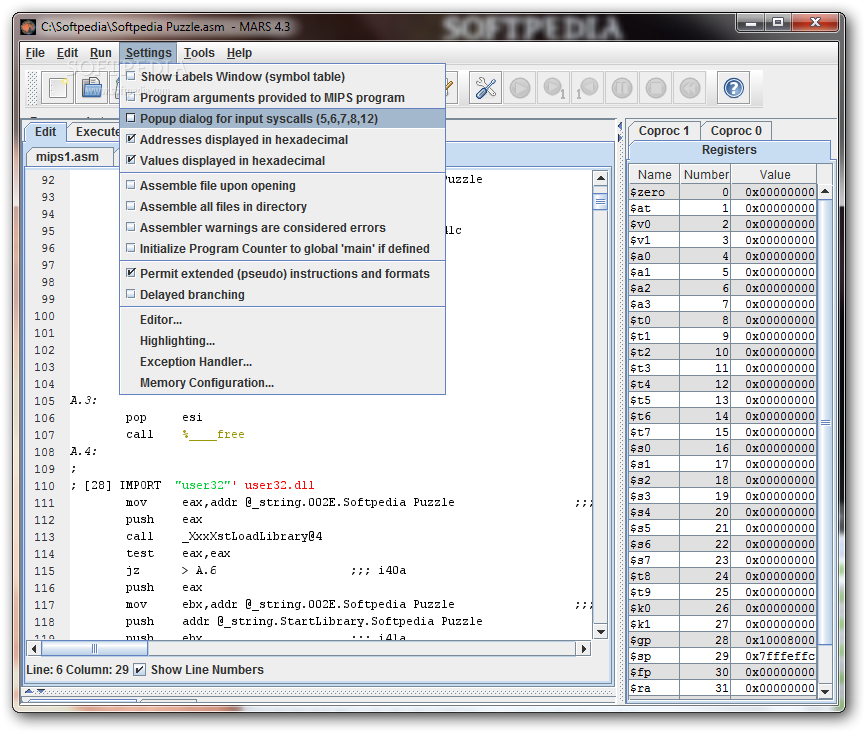
Task: Click the Reset rewind icon
Action: coord(690,88)
